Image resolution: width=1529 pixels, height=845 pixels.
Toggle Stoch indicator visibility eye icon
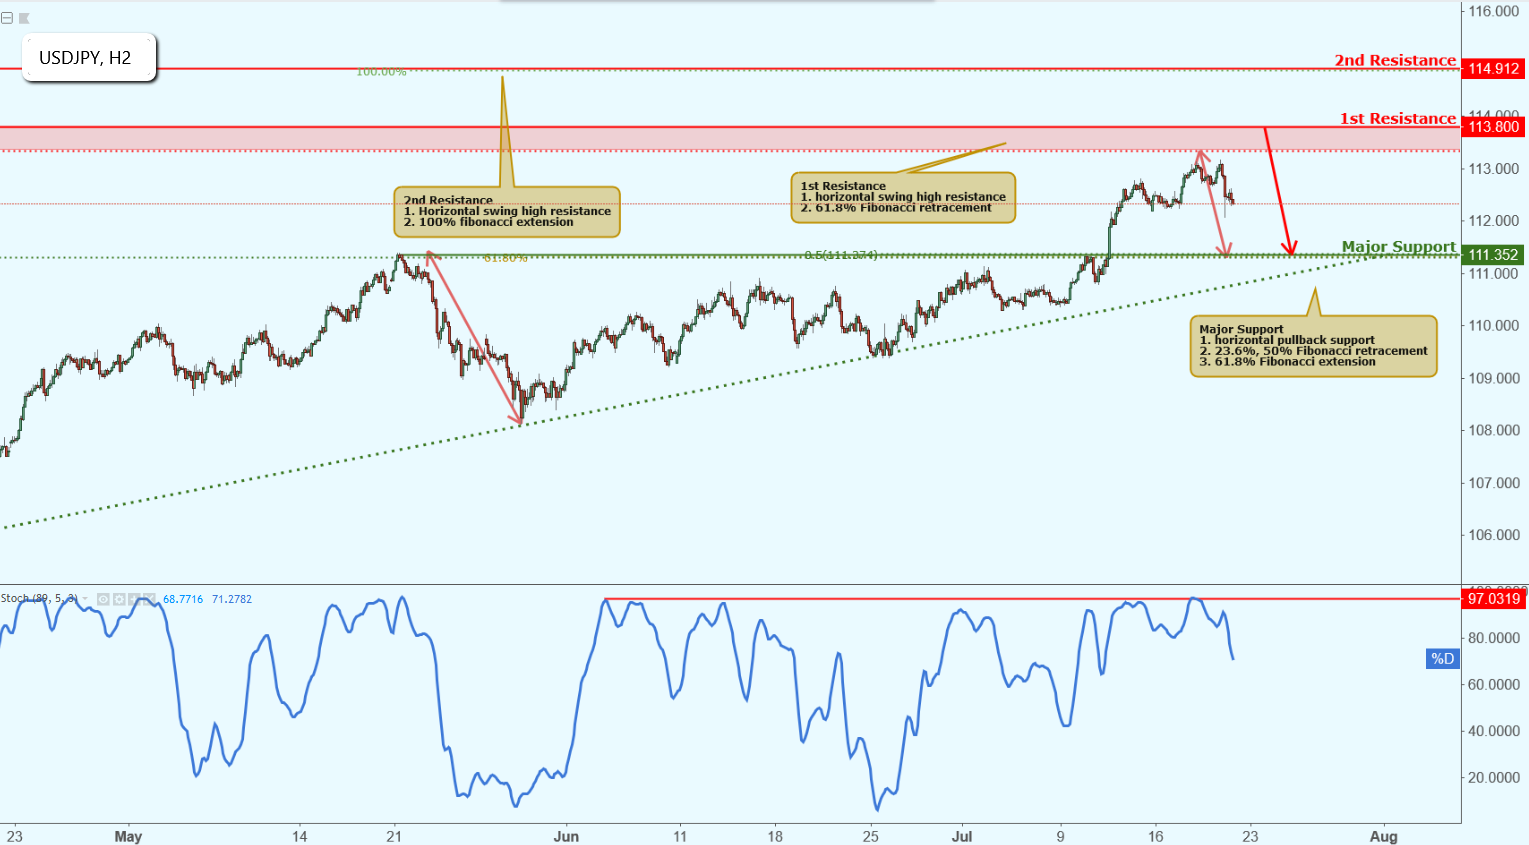tap(103, 599)
